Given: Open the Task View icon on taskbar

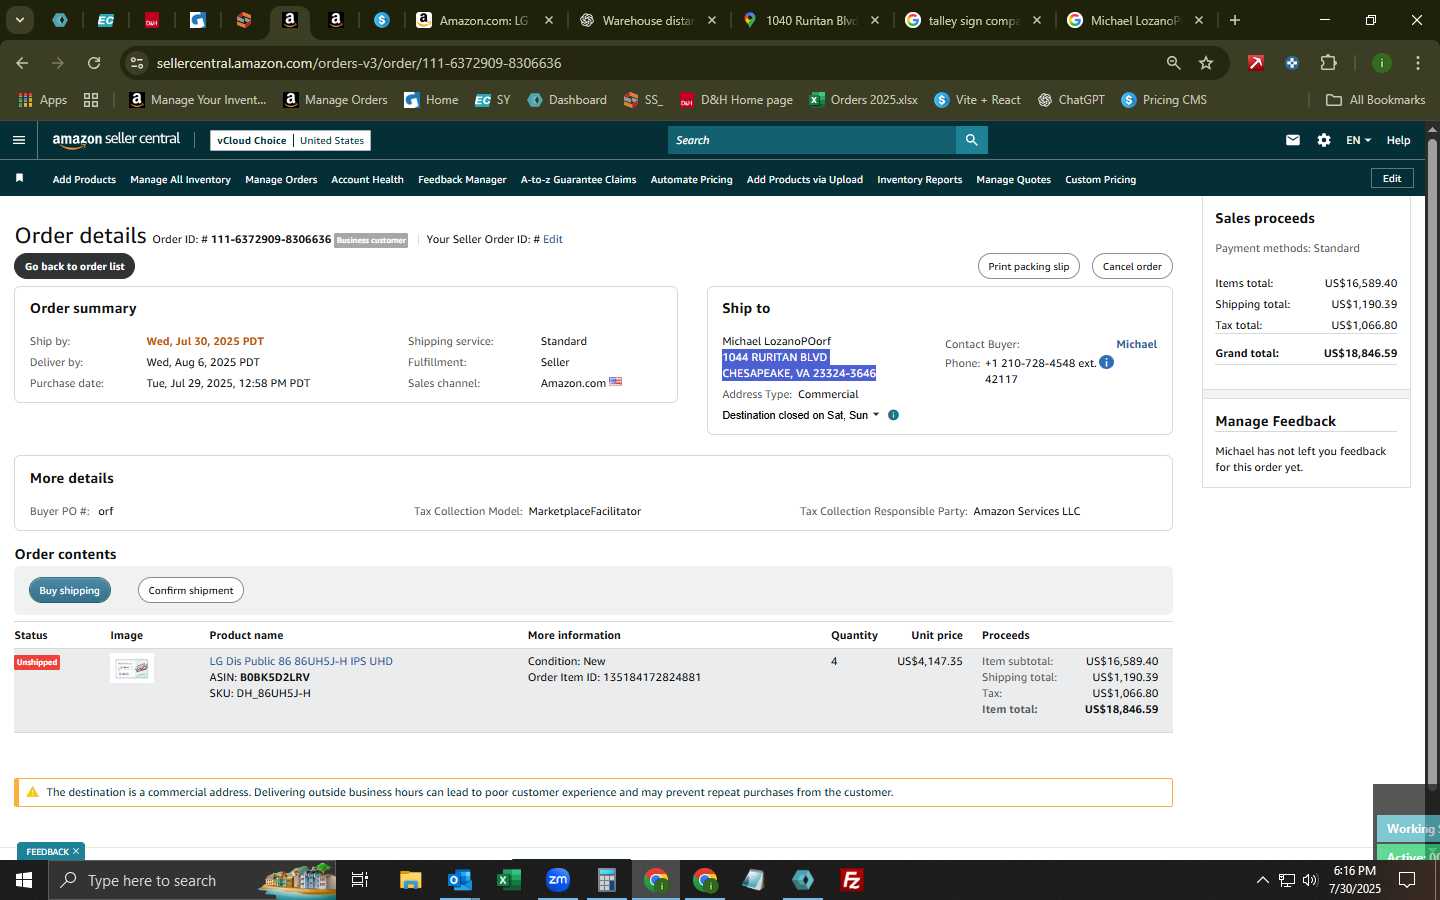Looking at the screenshot, I should tap(360, 880).
